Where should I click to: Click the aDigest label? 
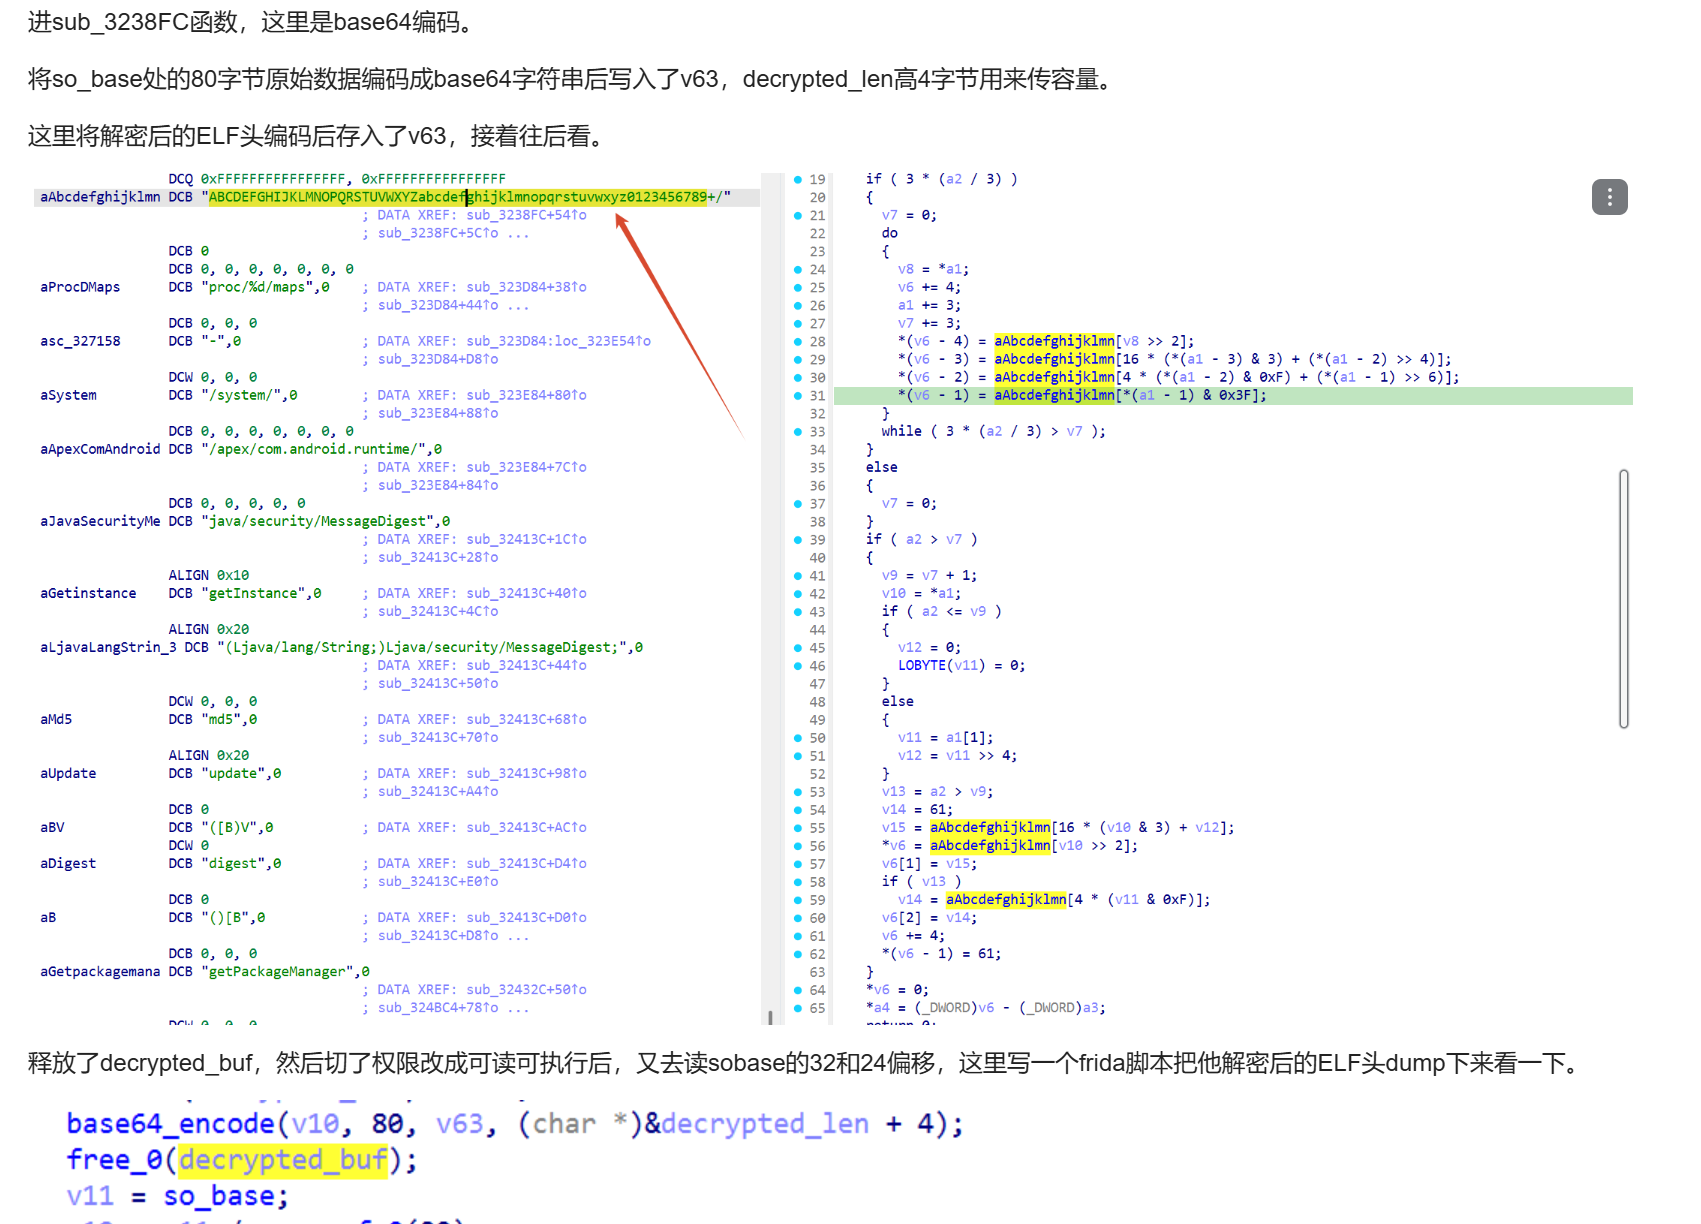68,863
